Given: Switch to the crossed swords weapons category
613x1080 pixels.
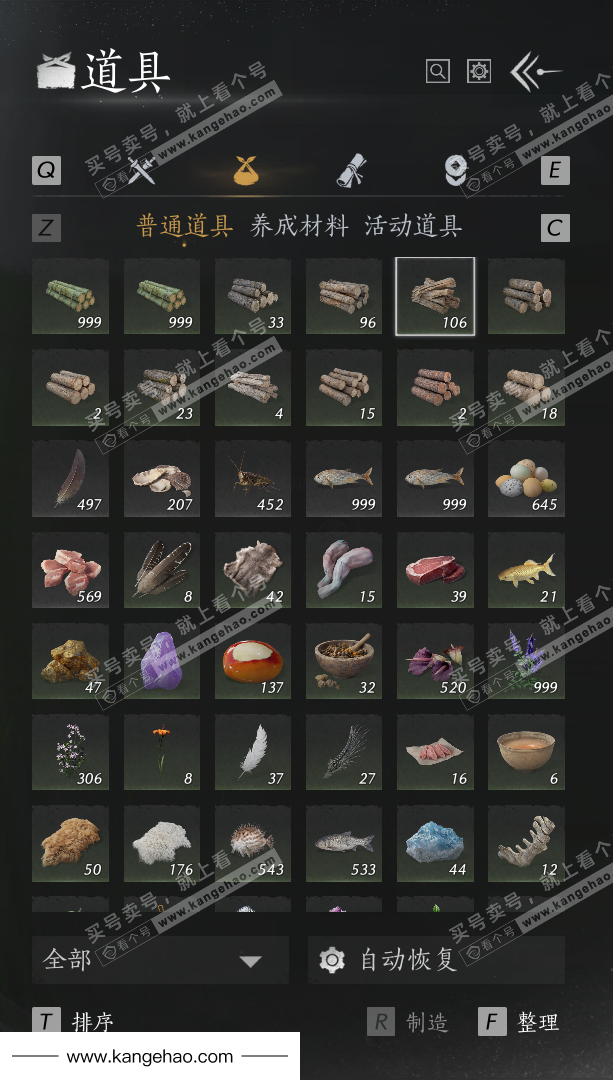Looking at the screenshot, I should click(x=145, y=169).
